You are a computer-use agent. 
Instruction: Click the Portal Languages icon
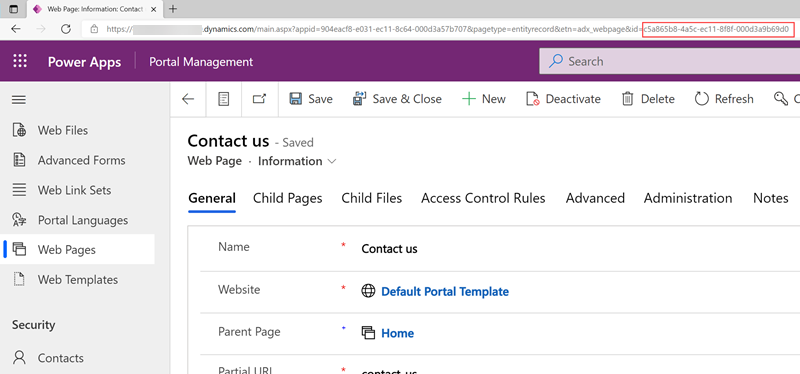(x=19, y=220)
